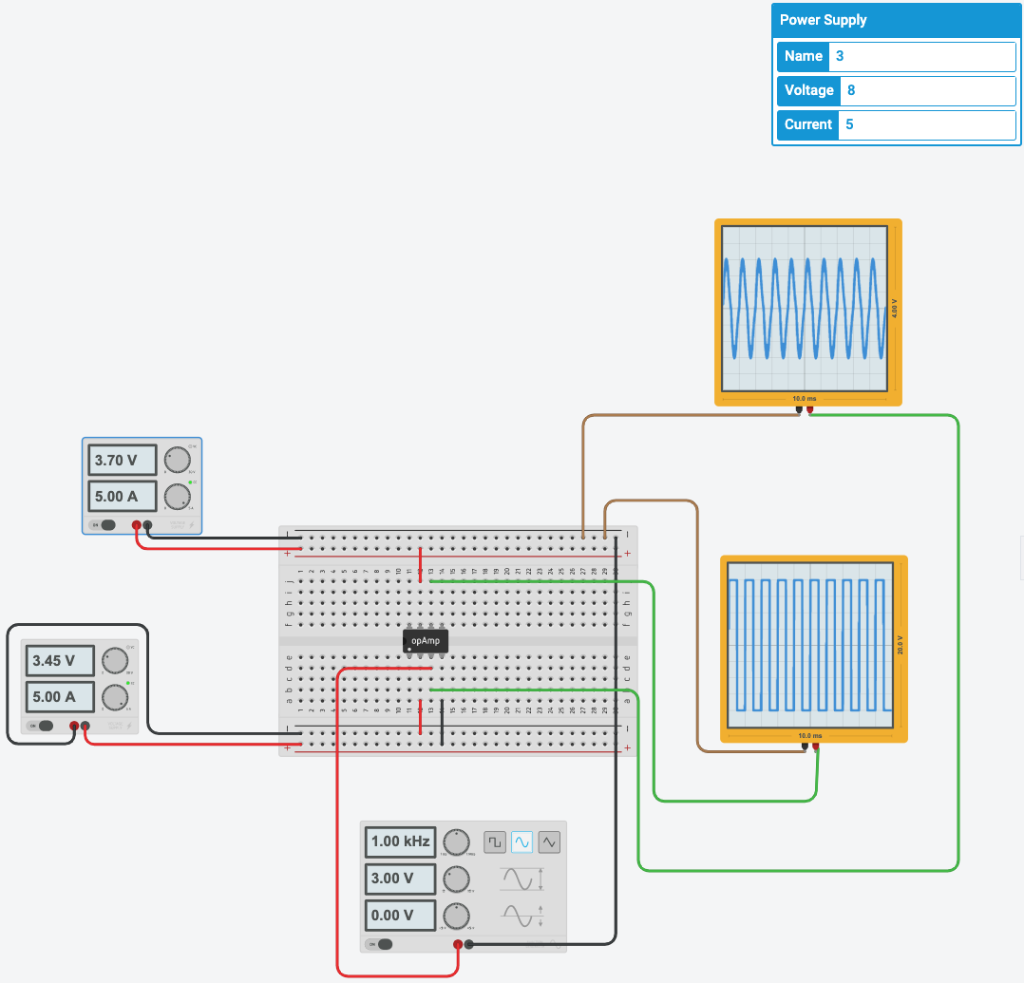Click the Power Supply panel title bar
The height and width of the screenshot is (983, 1024).
pyautogui.click(x=895, y=20)
